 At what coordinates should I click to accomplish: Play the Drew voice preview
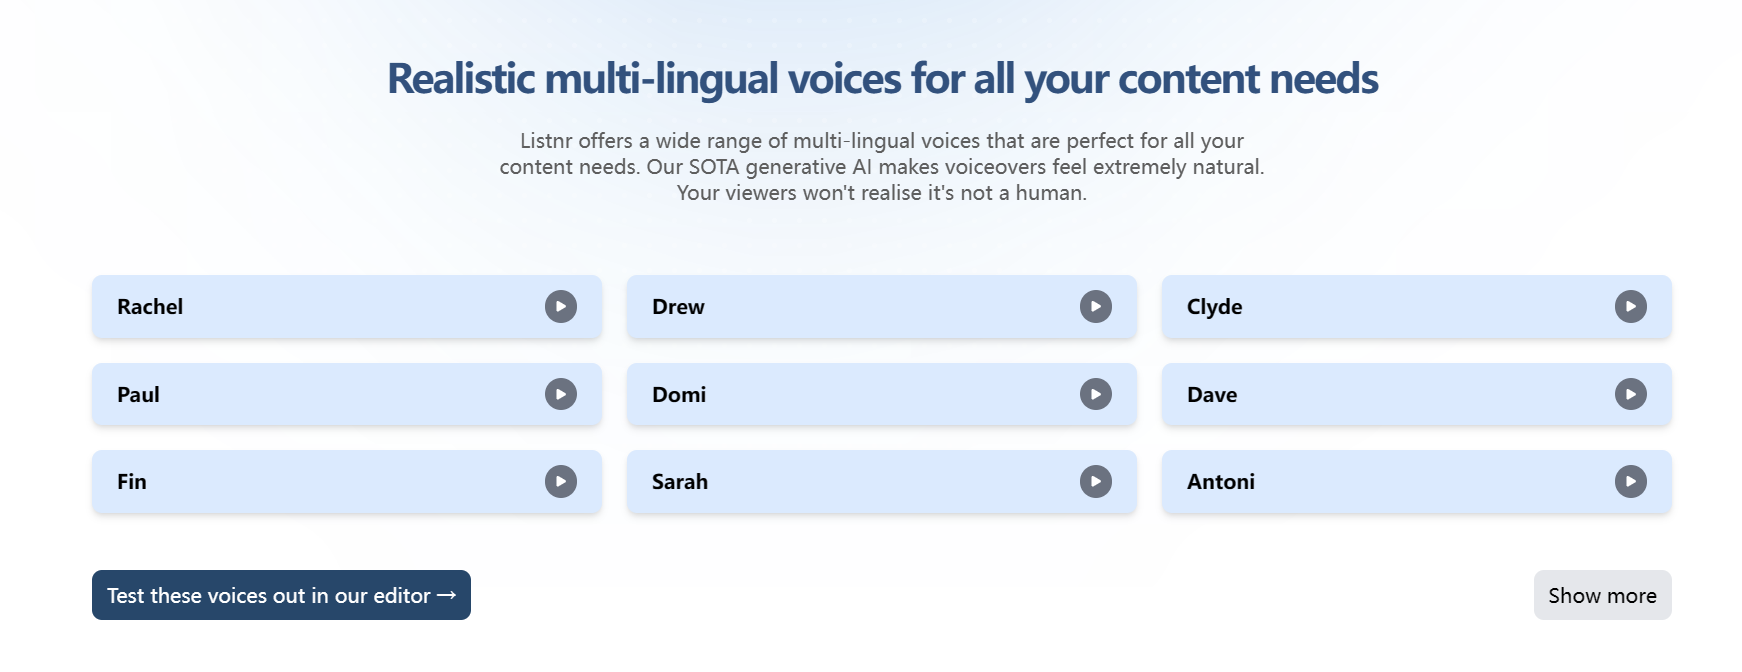(x=1095, y=307)
